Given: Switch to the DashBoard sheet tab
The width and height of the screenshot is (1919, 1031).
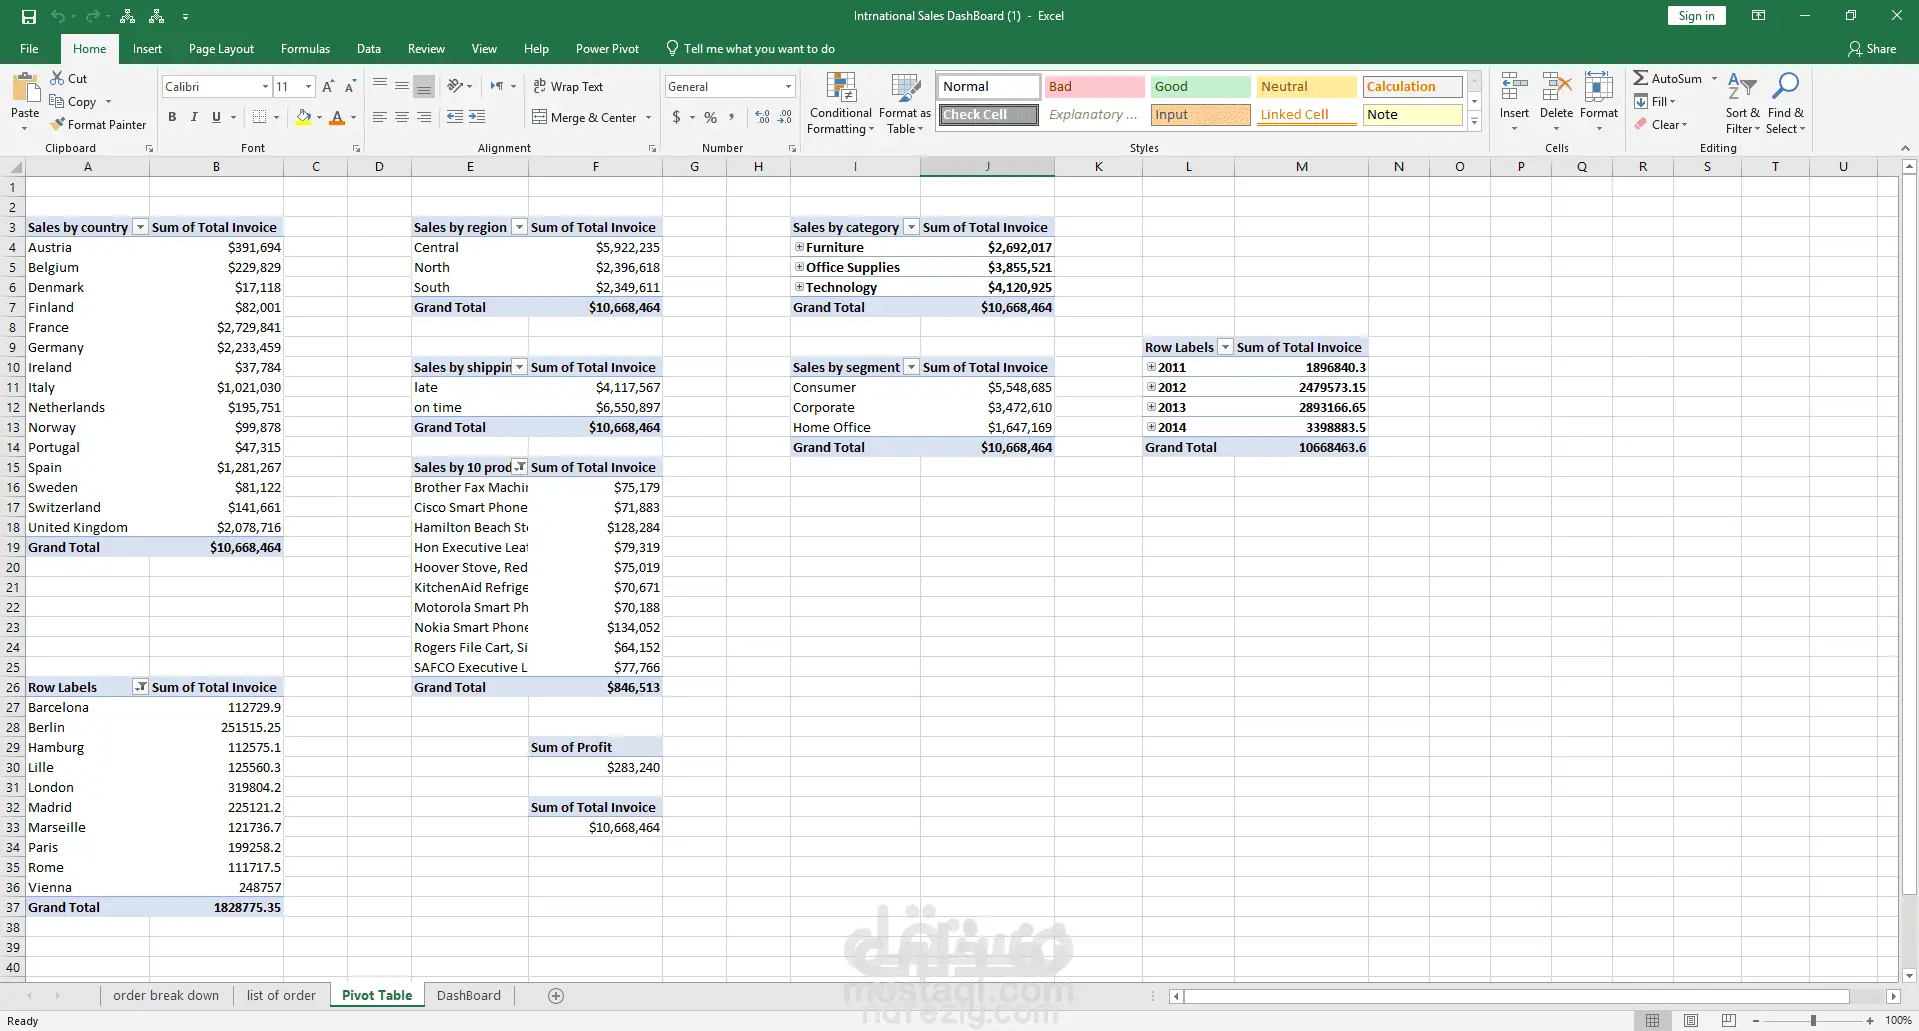Looking at the screenshot, I should [469, 996].
